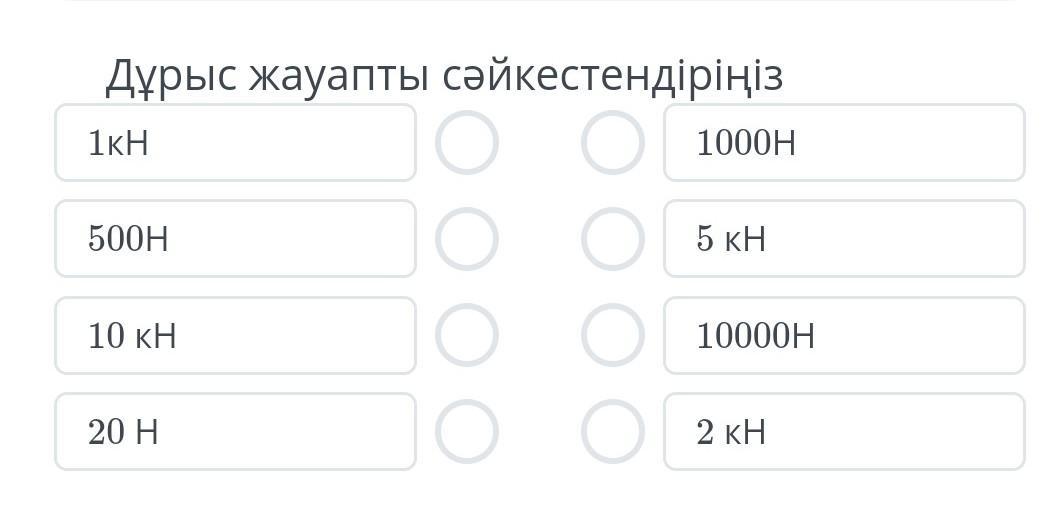Click the 1кН answer box
1047x528 pixels.
235,142
